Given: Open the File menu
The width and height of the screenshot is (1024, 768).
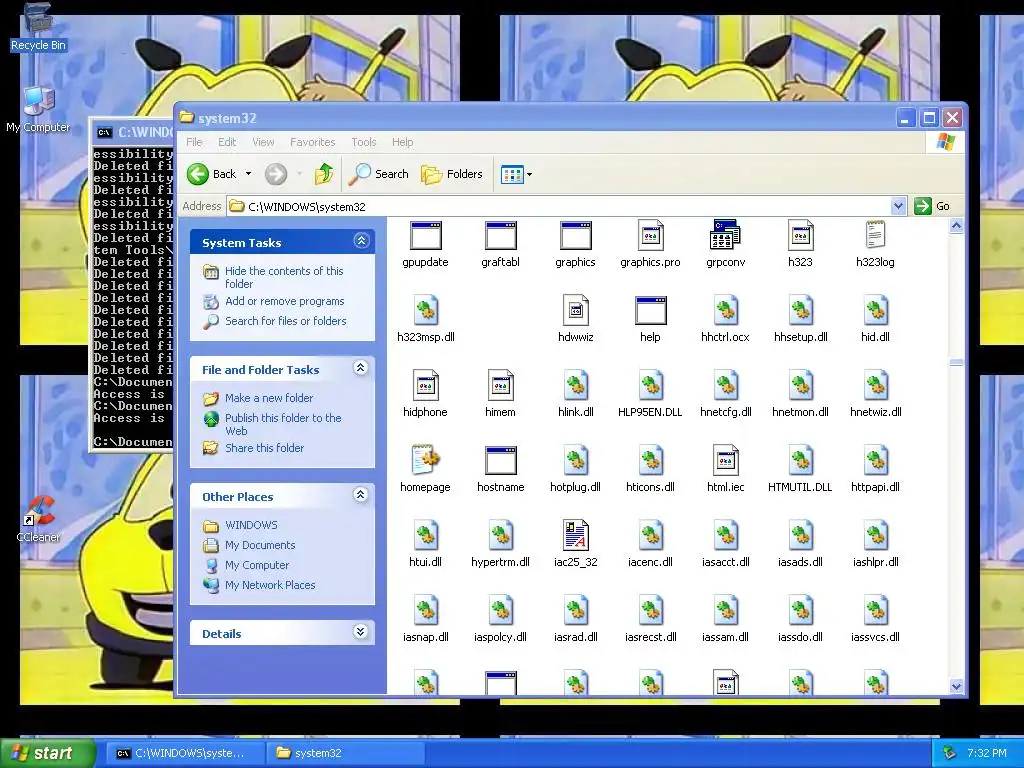Looking at the screenshot, I should click(x=194, y=142).
